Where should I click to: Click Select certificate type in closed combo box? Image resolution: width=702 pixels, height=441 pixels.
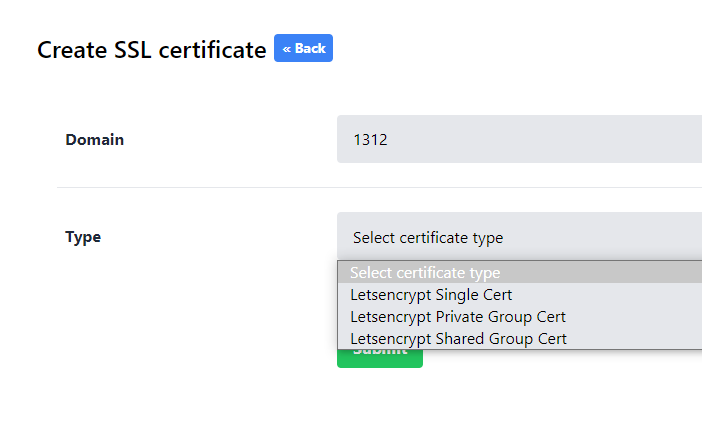[428, 238]
